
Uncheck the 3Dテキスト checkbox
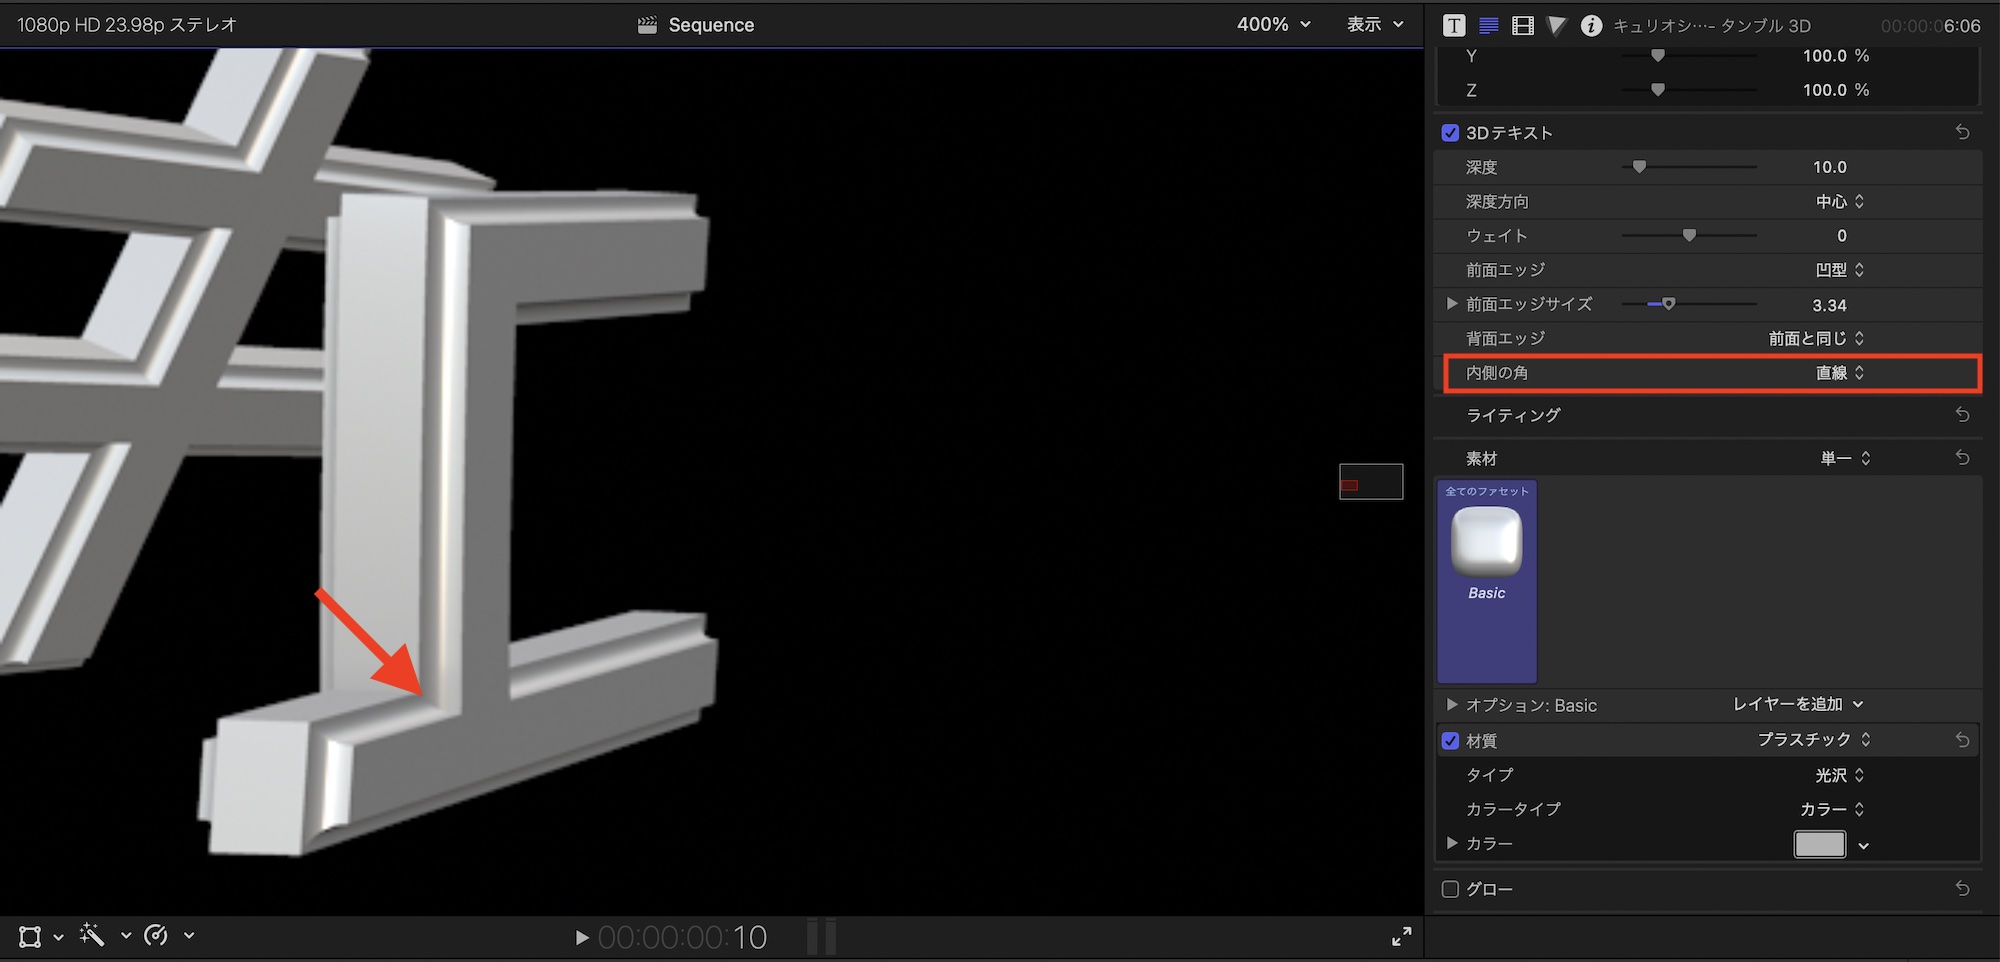pyautogui.click(x=1450, y=133)
